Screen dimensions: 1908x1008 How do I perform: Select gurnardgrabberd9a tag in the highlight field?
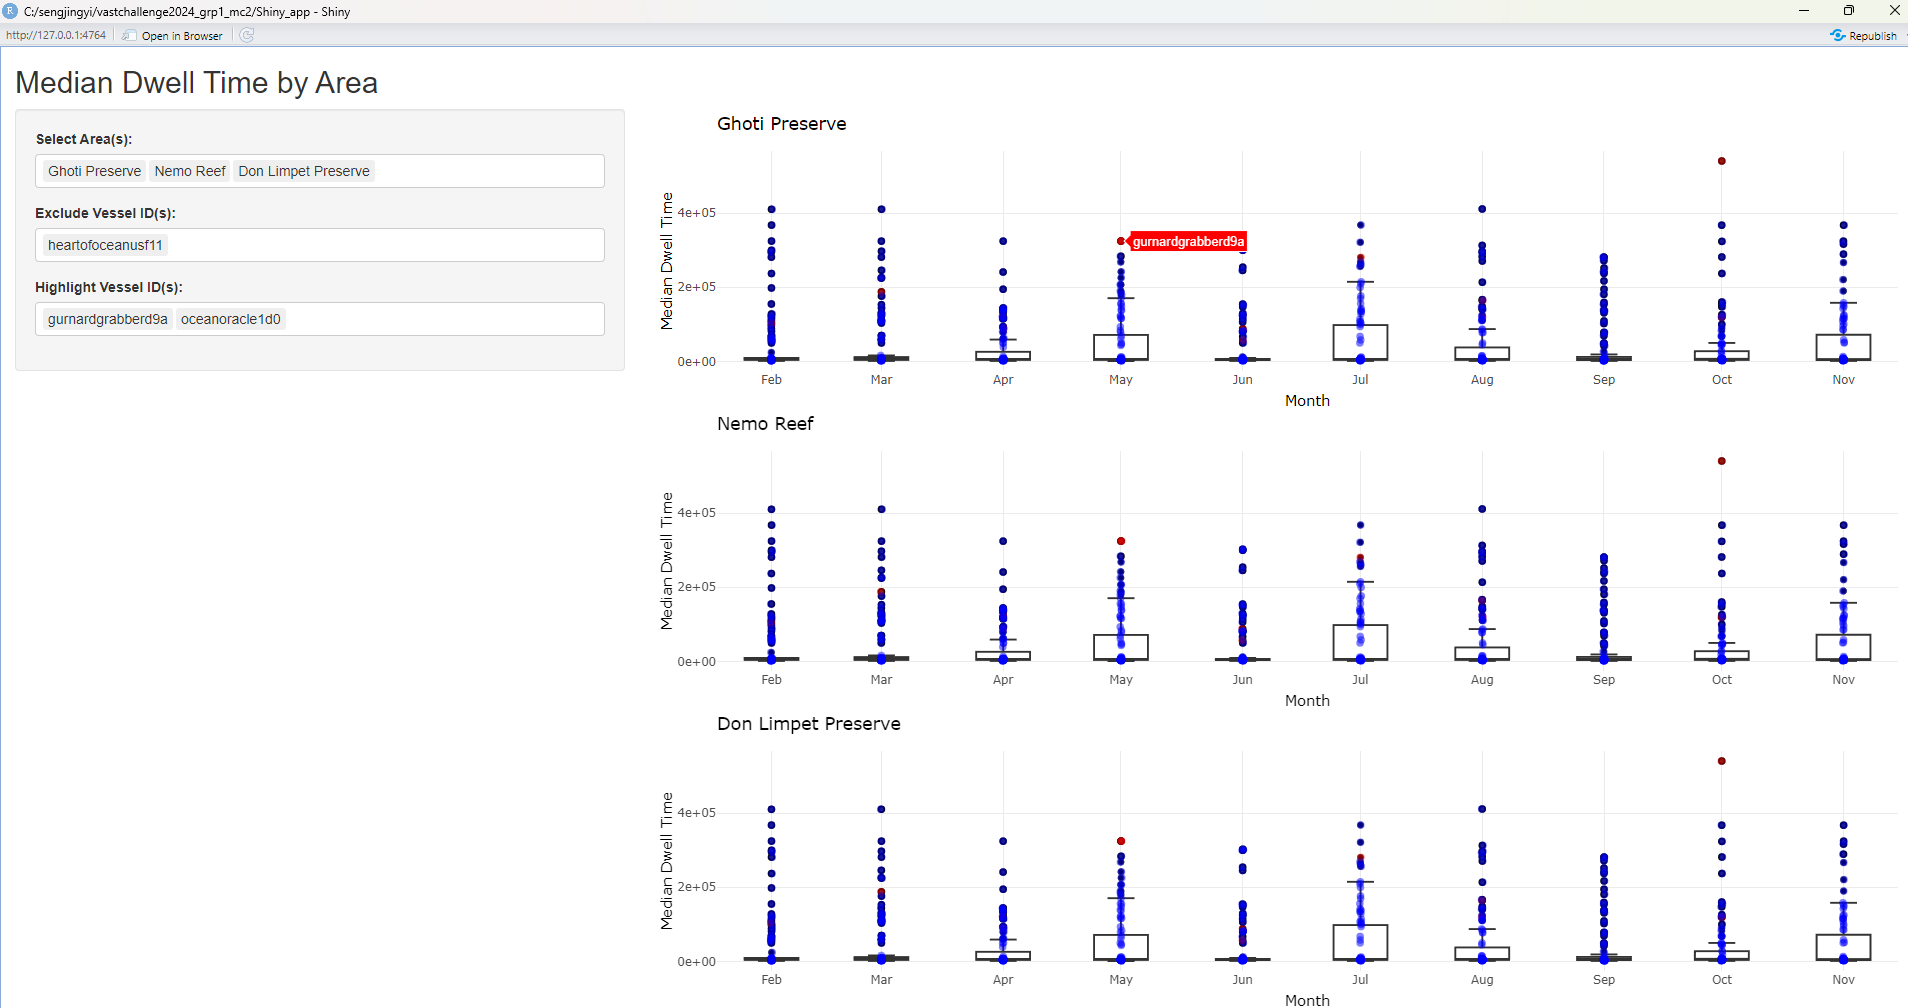(x=108, y=319)
